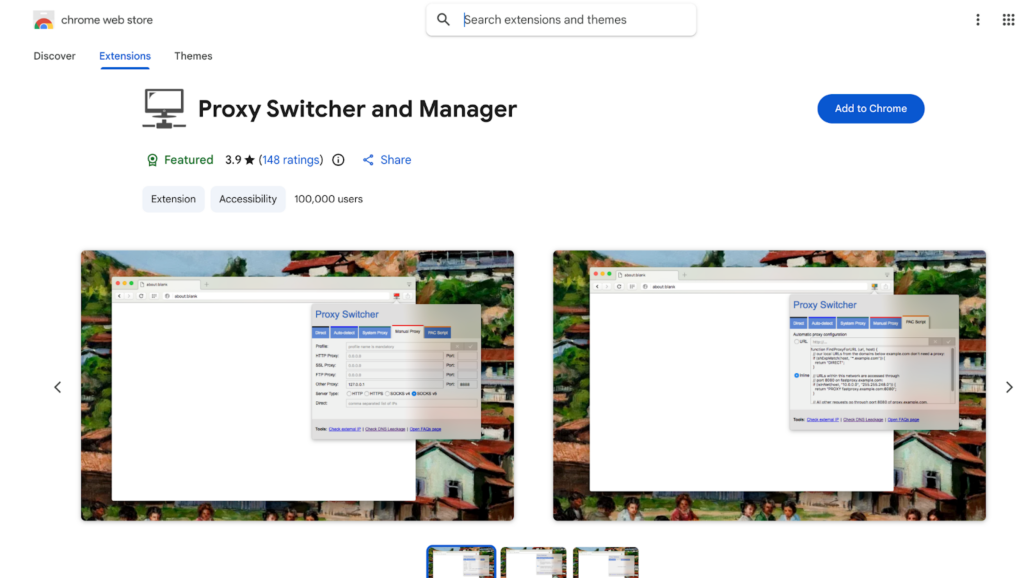
Task: Open the three-dot more options menu
Action: pos(978,20)
